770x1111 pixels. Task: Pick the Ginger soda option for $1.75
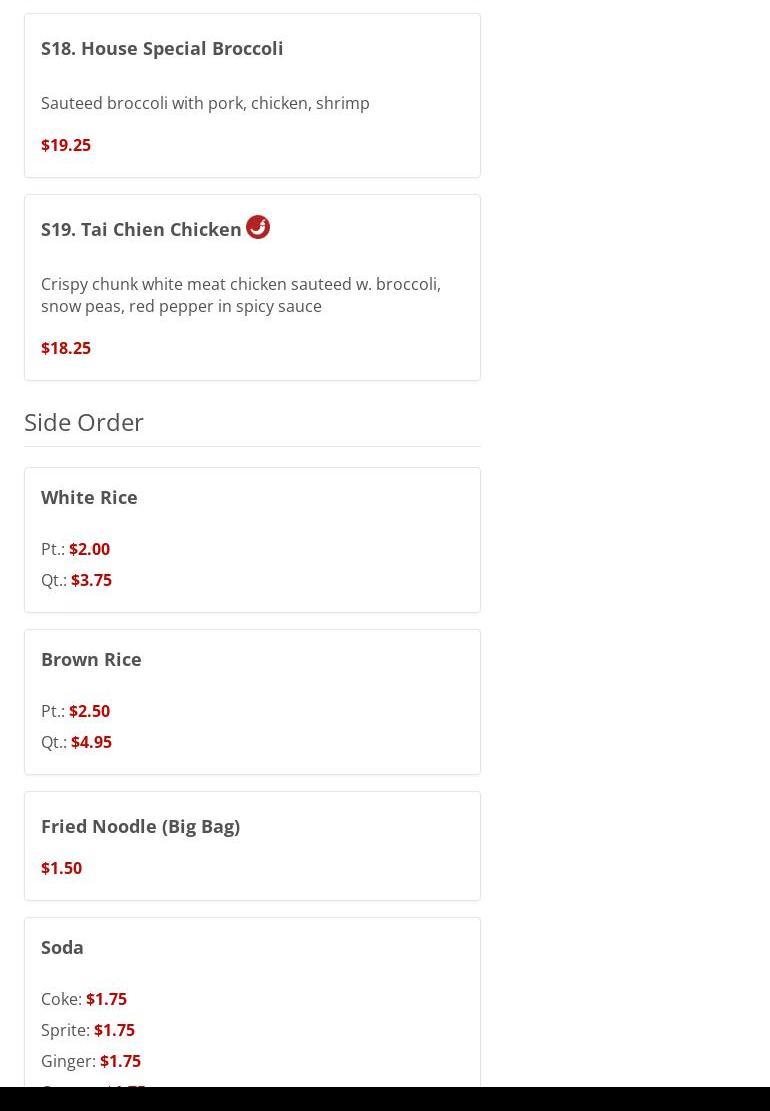(91, 1061)
